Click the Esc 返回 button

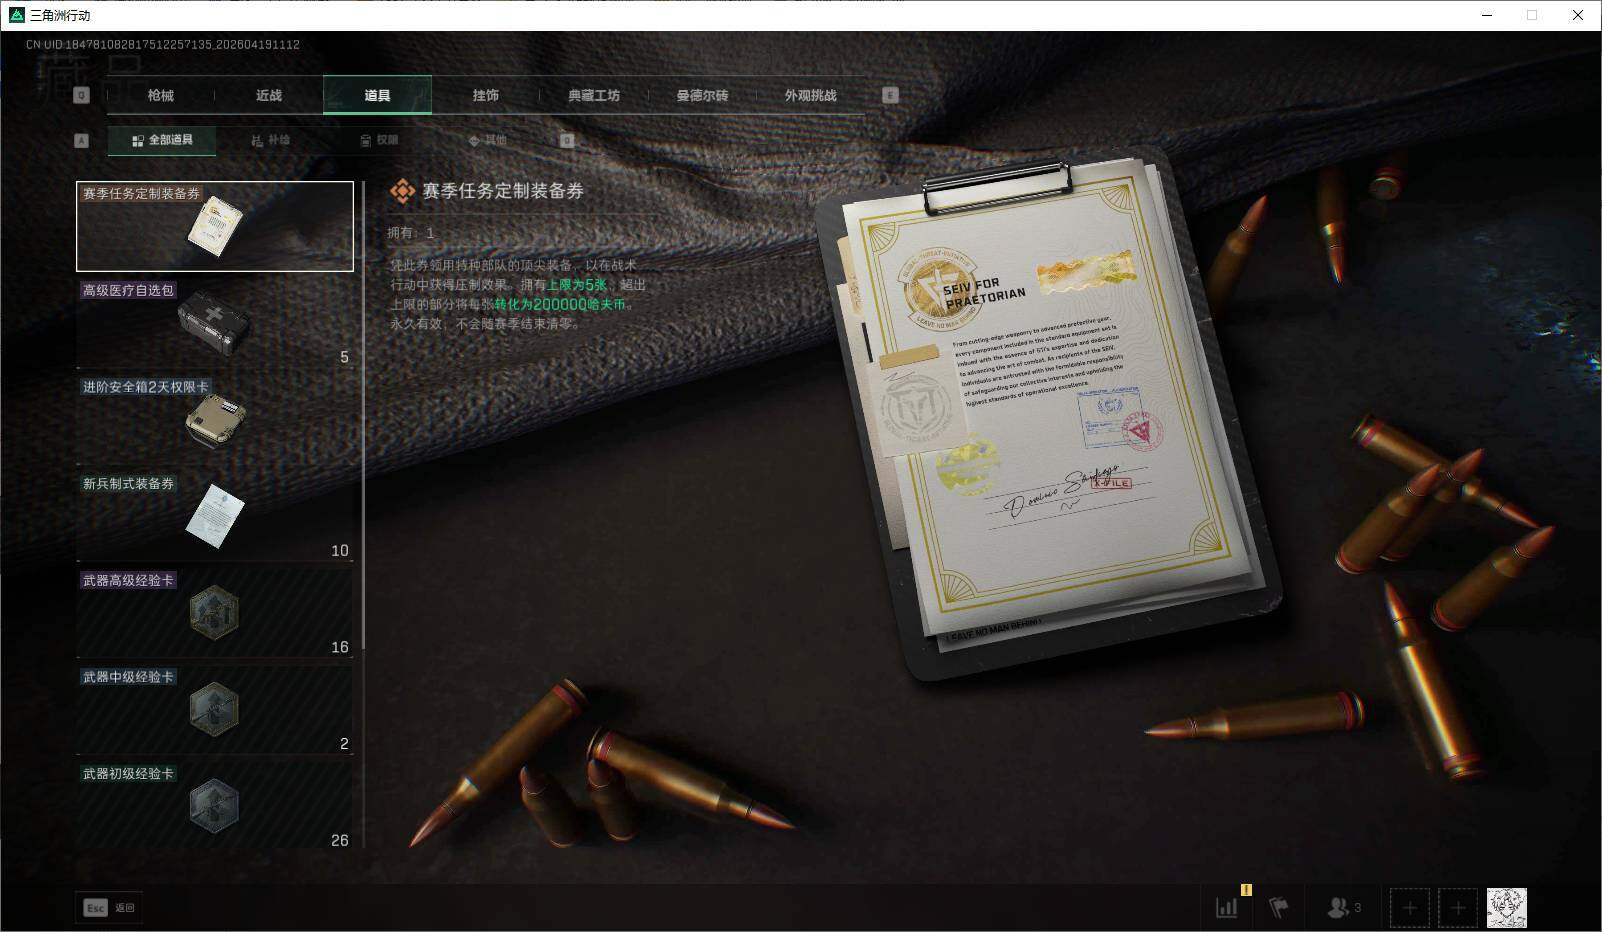[109, 907]
